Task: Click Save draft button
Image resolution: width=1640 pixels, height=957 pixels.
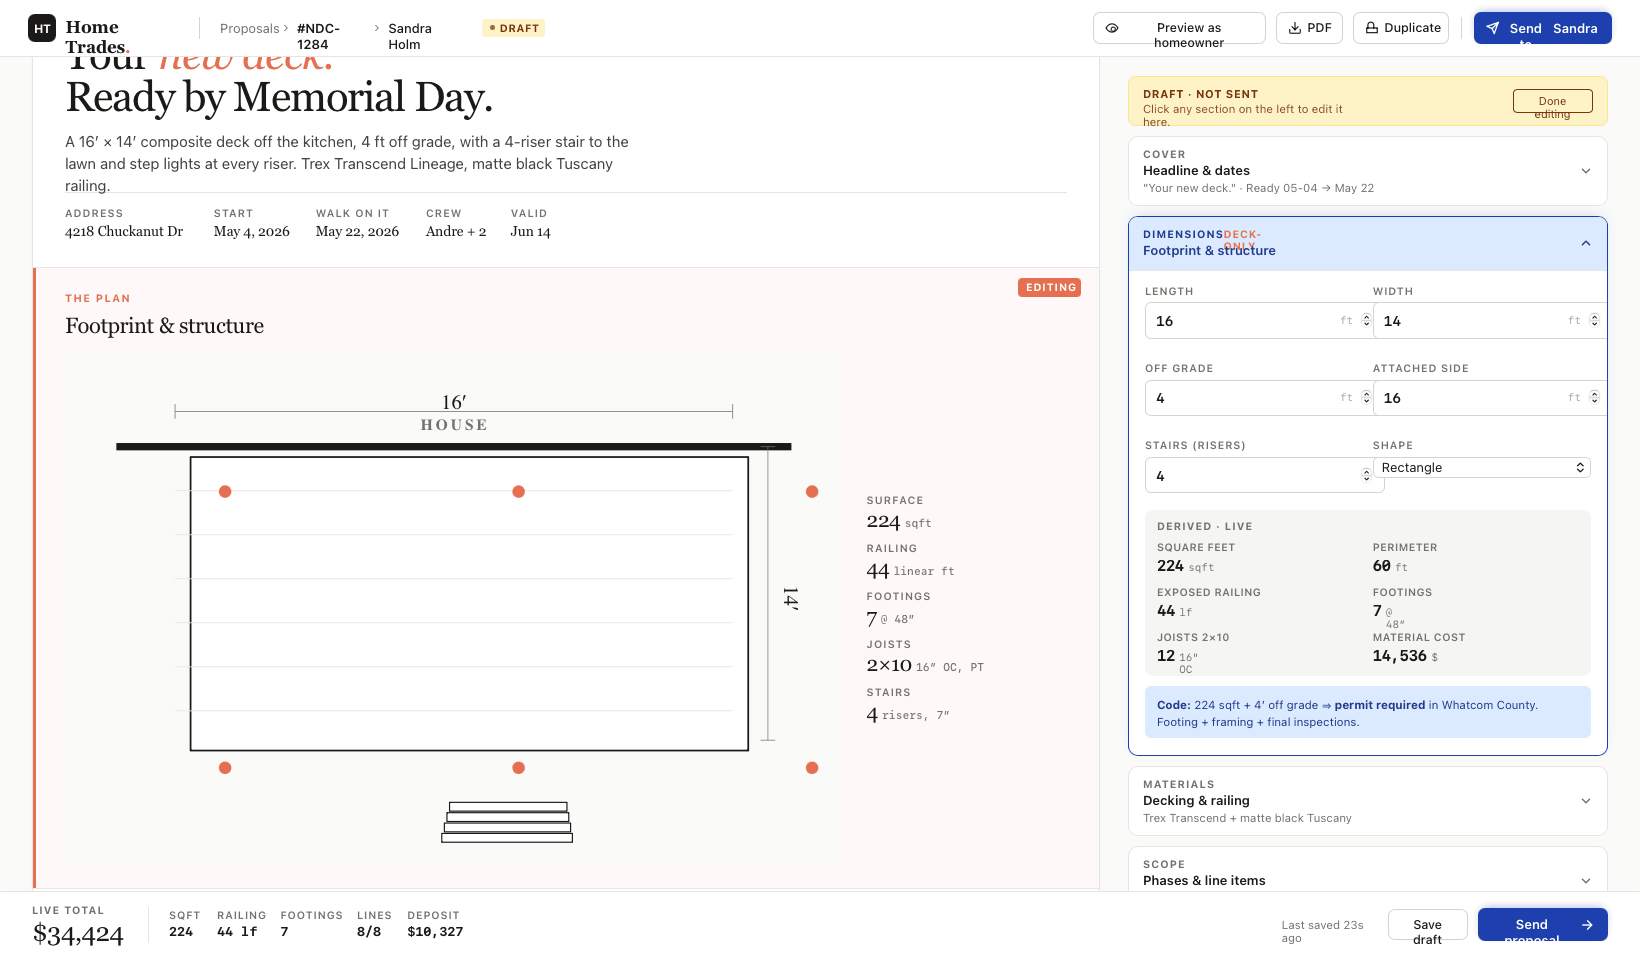Action: click(x=1427, y=925)
